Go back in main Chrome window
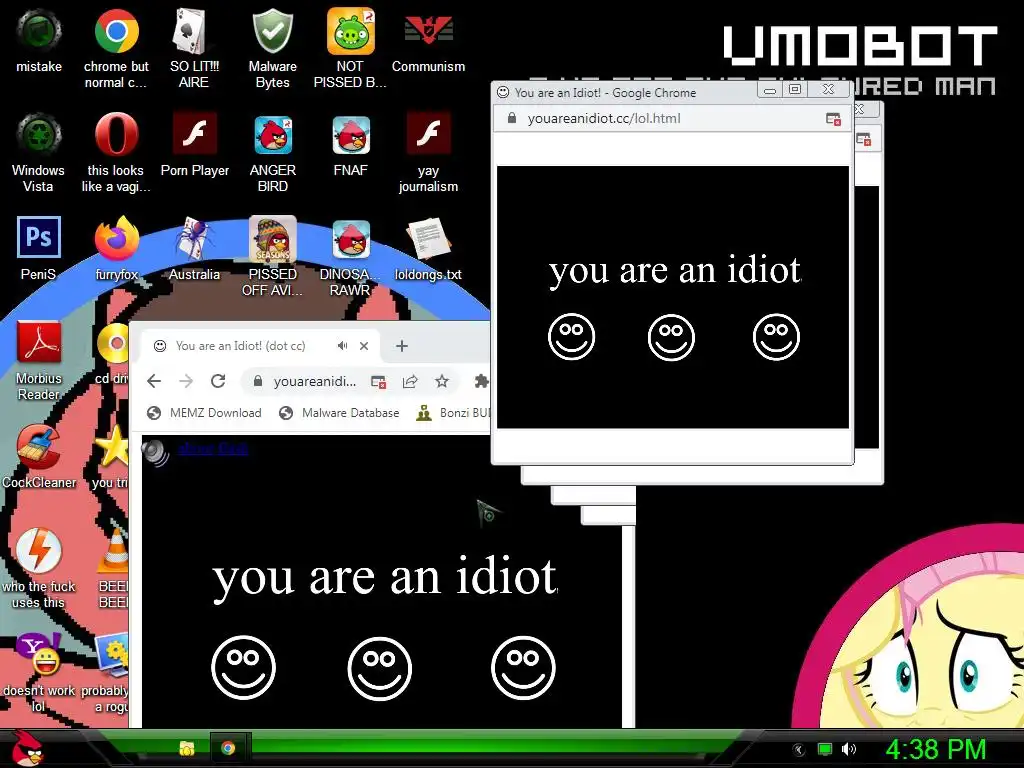Viewport: 1024px width, 768px height. [153, 381]
